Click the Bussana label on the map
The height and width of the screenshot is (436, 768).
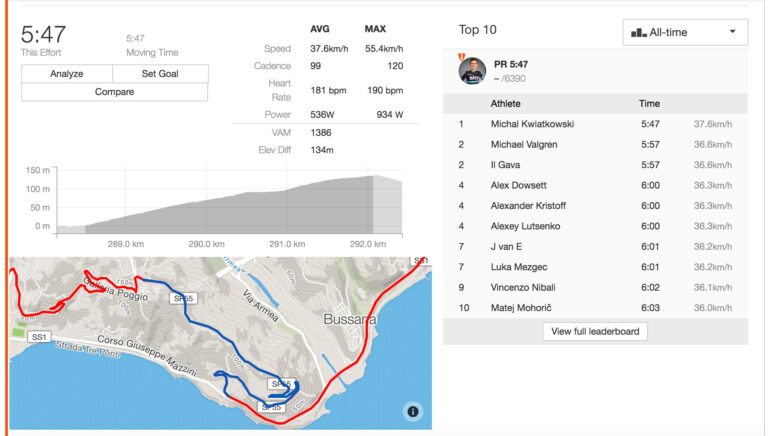[x=349, y=319]
